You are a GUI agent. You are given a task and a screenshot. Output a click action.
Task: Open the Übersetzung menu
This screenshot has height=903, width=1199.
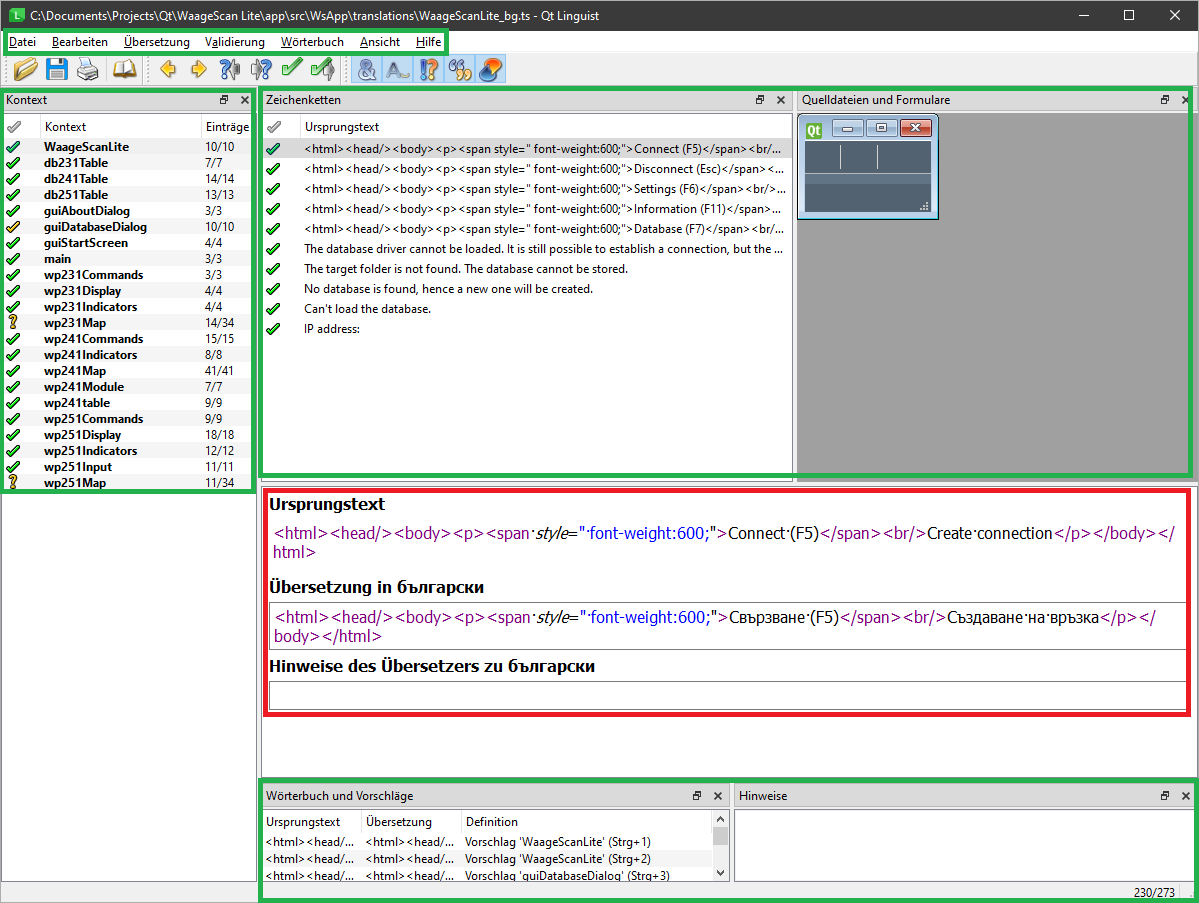[x=157, y=42]
